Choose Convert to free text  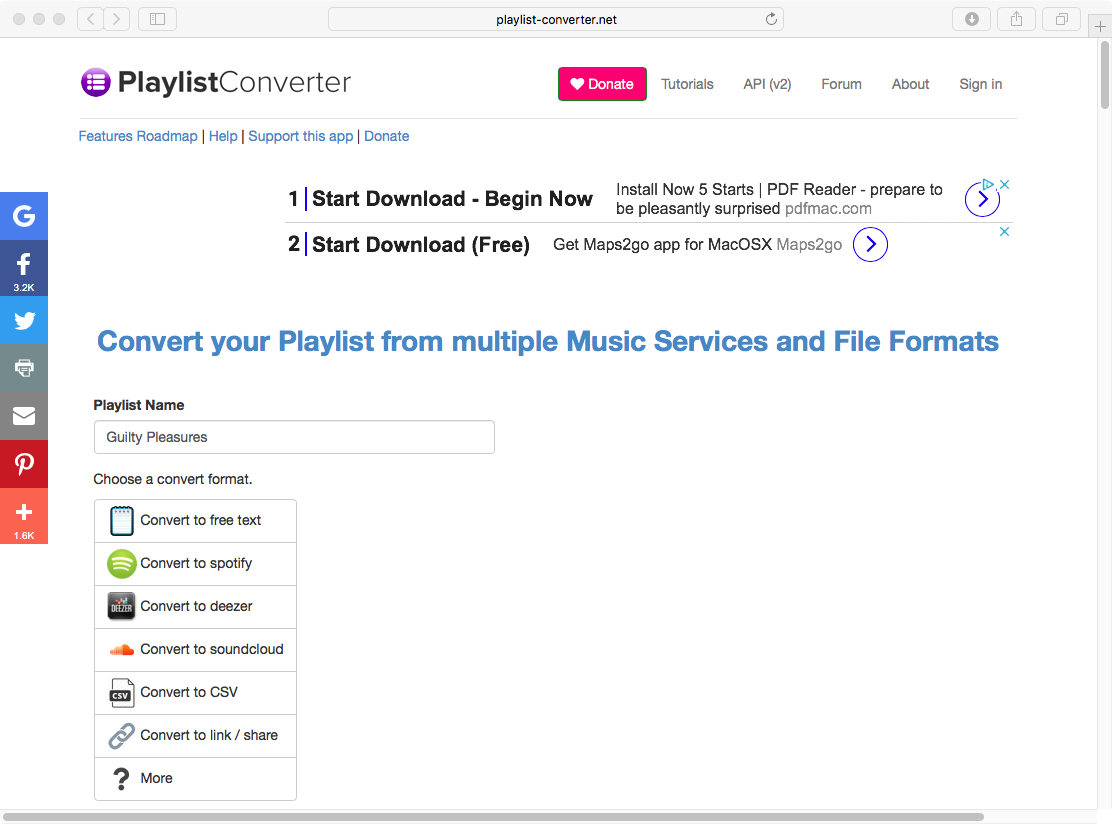click(x=195, y=521)
